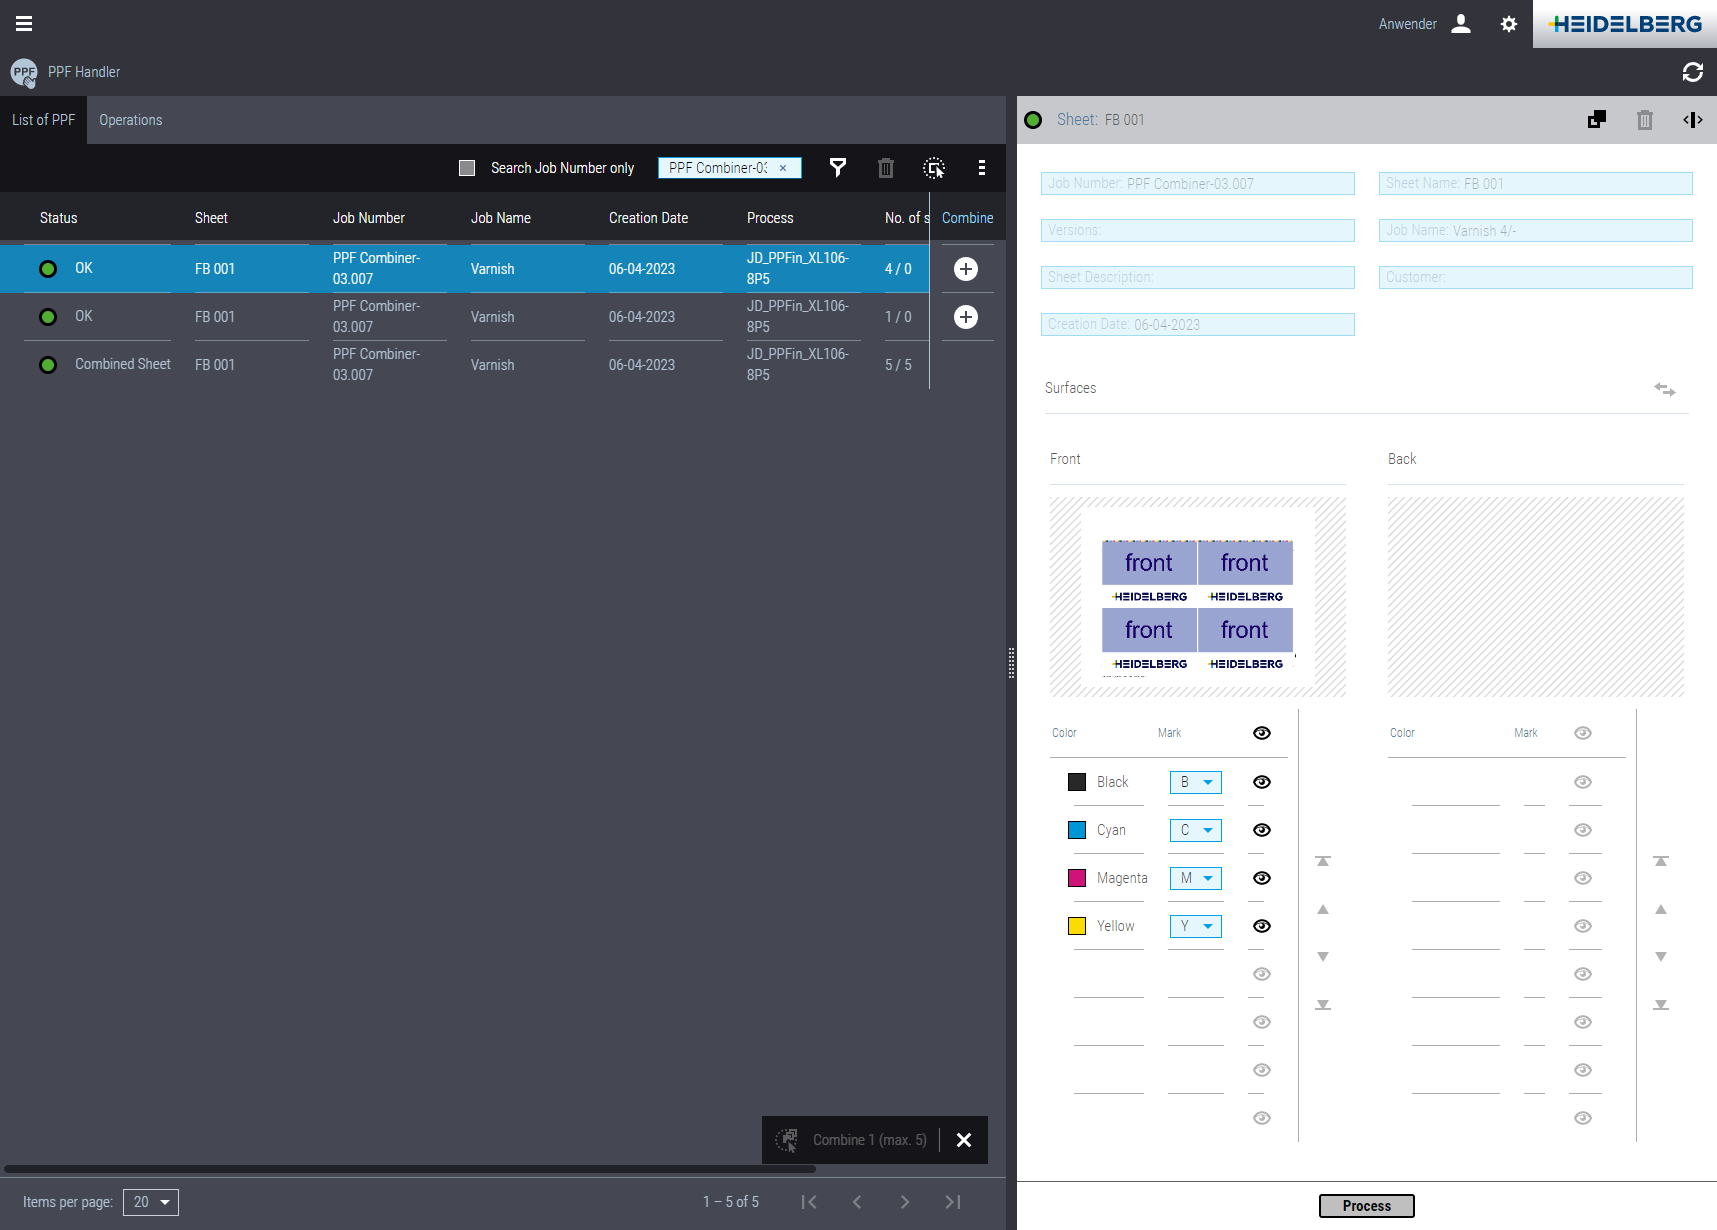Open the hamburger main menu

[24, 24]
